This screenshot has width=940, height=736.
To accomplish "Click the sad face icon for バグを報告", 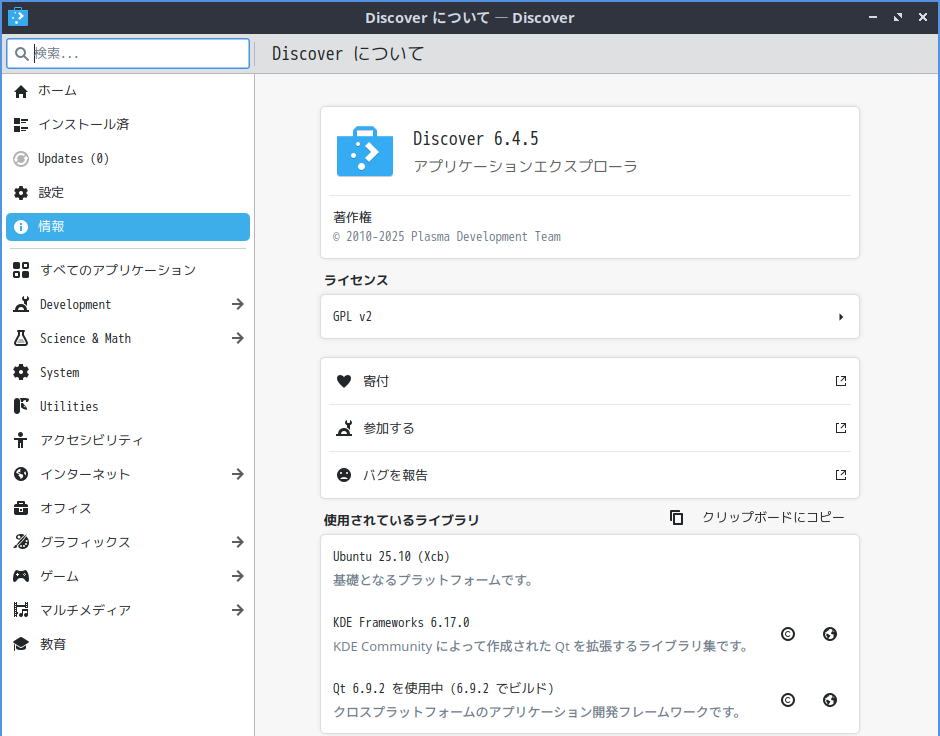I will pos(344,475).
